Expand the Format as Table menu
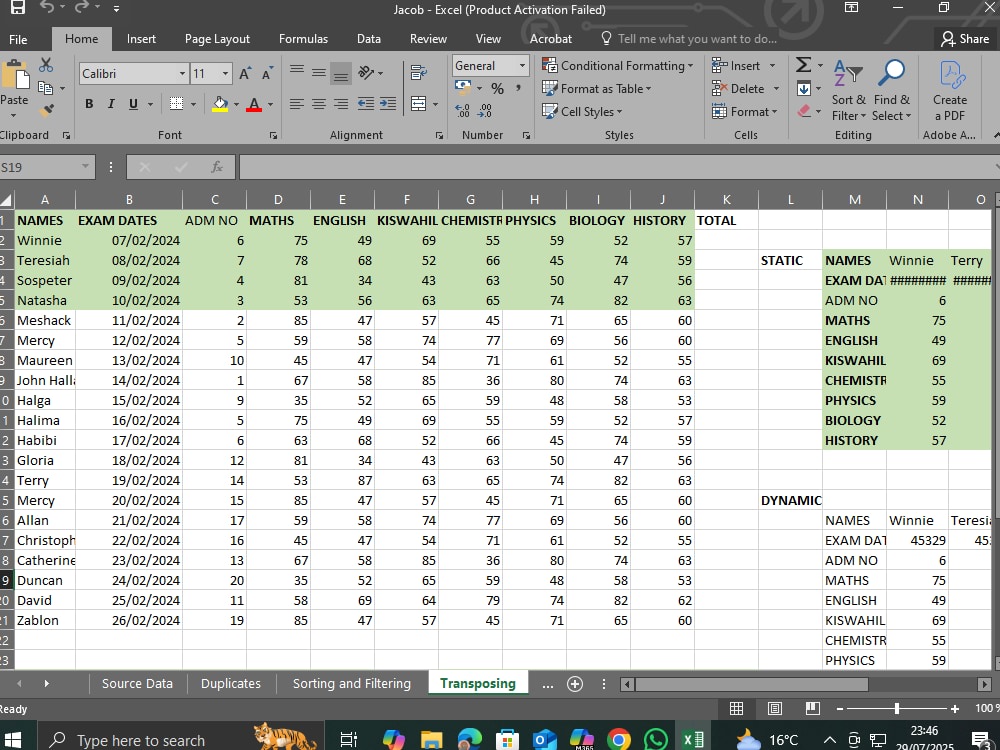 [596, 89]
